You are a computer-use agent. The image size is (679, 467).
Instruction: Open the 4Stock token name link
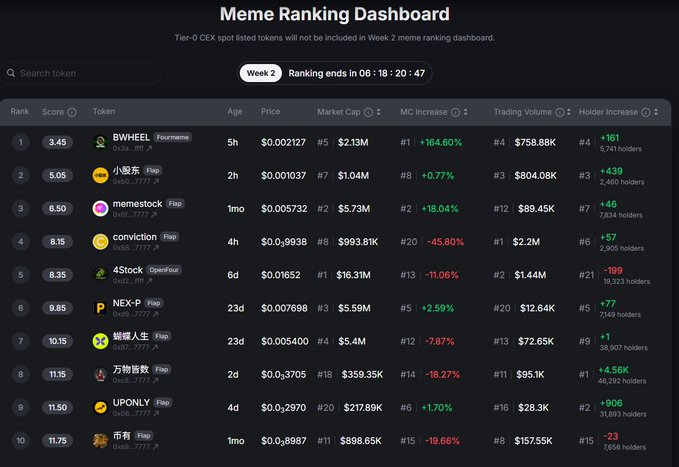[x=127, y=270]
